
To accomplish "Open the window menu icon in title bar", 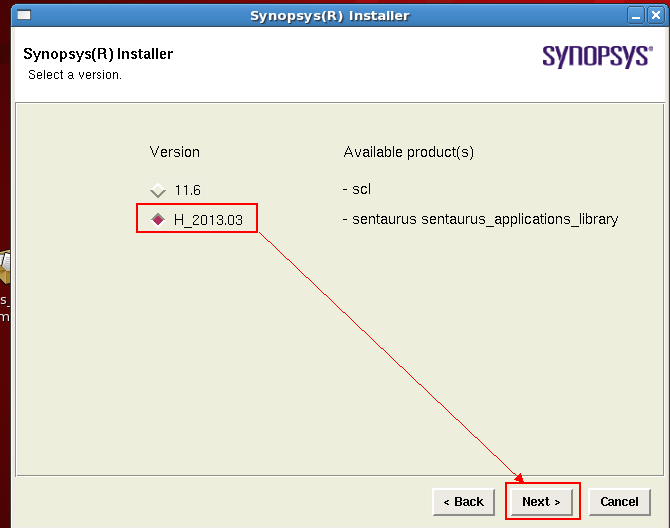I will [x=24, y=15].
